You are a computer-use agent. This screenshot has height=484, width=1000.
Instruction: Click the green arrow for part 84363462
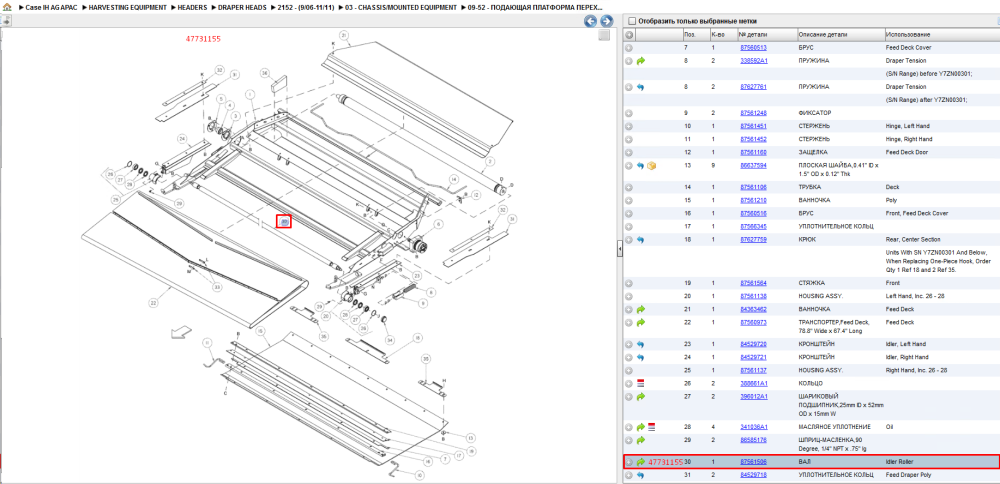point(641,309)
